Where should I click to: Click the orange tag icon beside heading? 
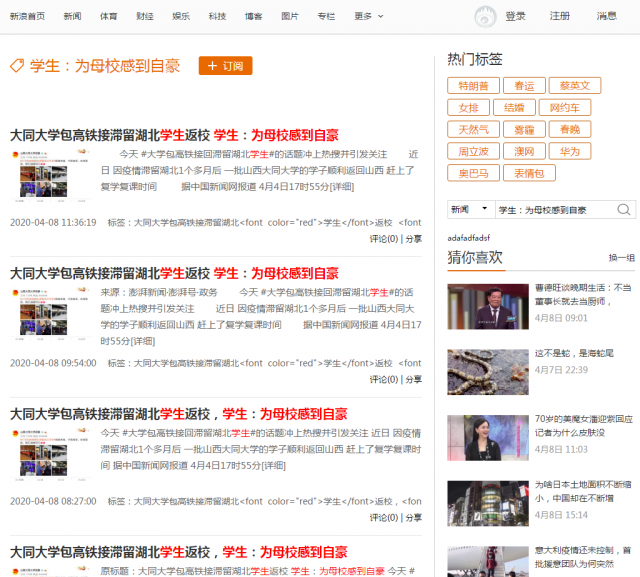coord(17,66)
